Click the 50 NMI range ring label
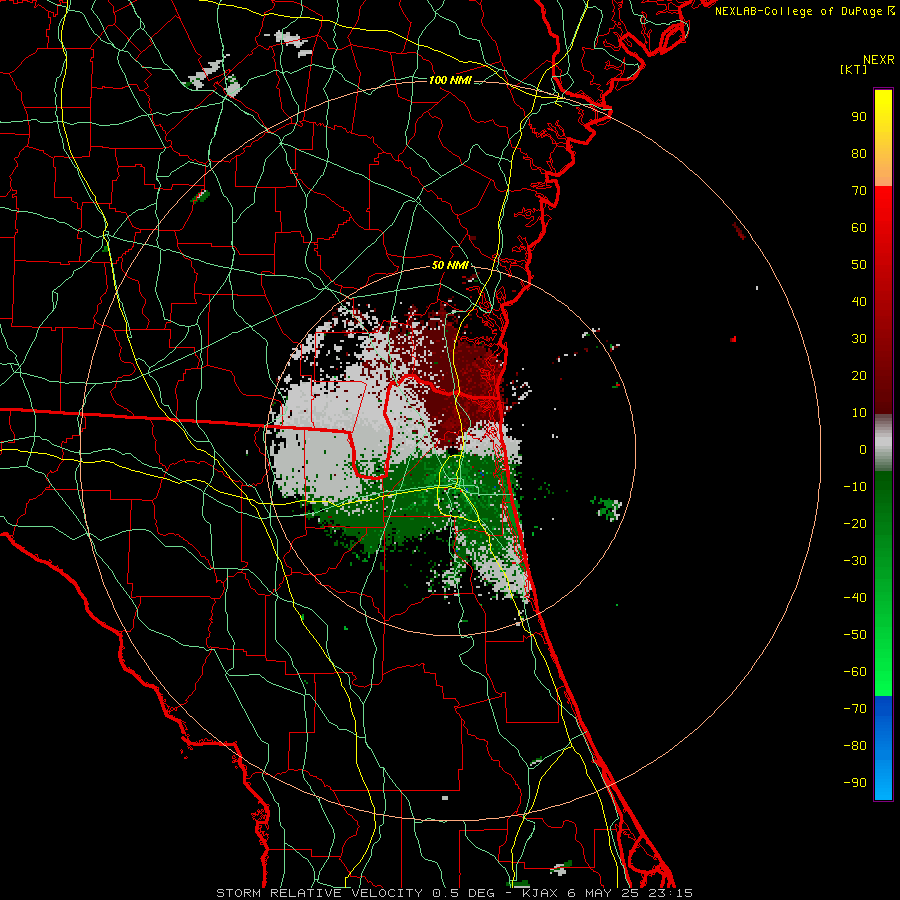This screenshot has height=900, width=900. coord(450,265)
